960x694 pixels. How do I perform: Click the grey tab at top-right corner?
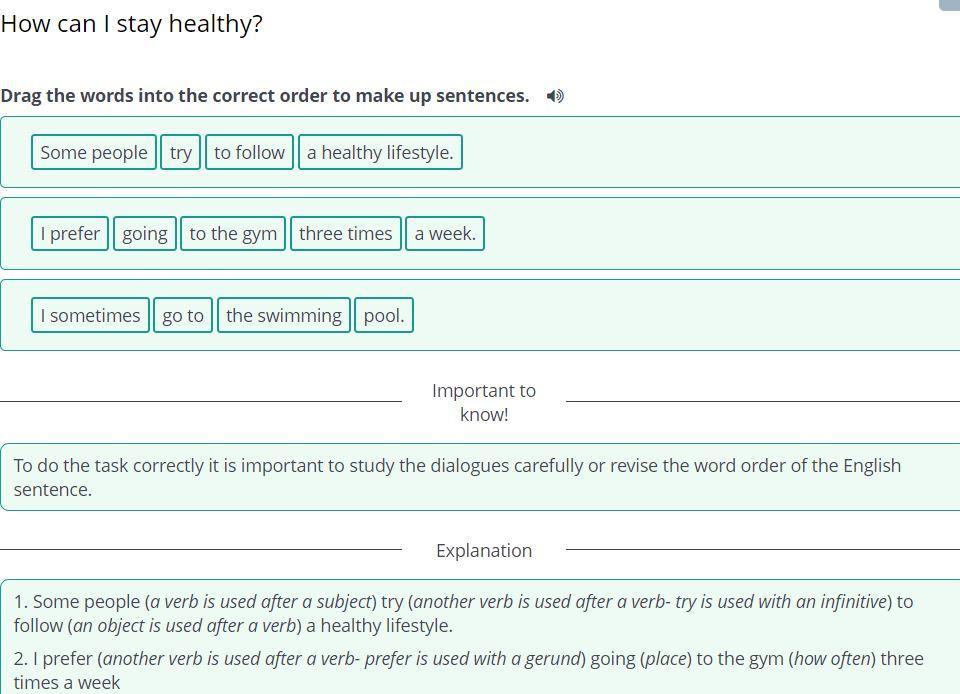950,5
